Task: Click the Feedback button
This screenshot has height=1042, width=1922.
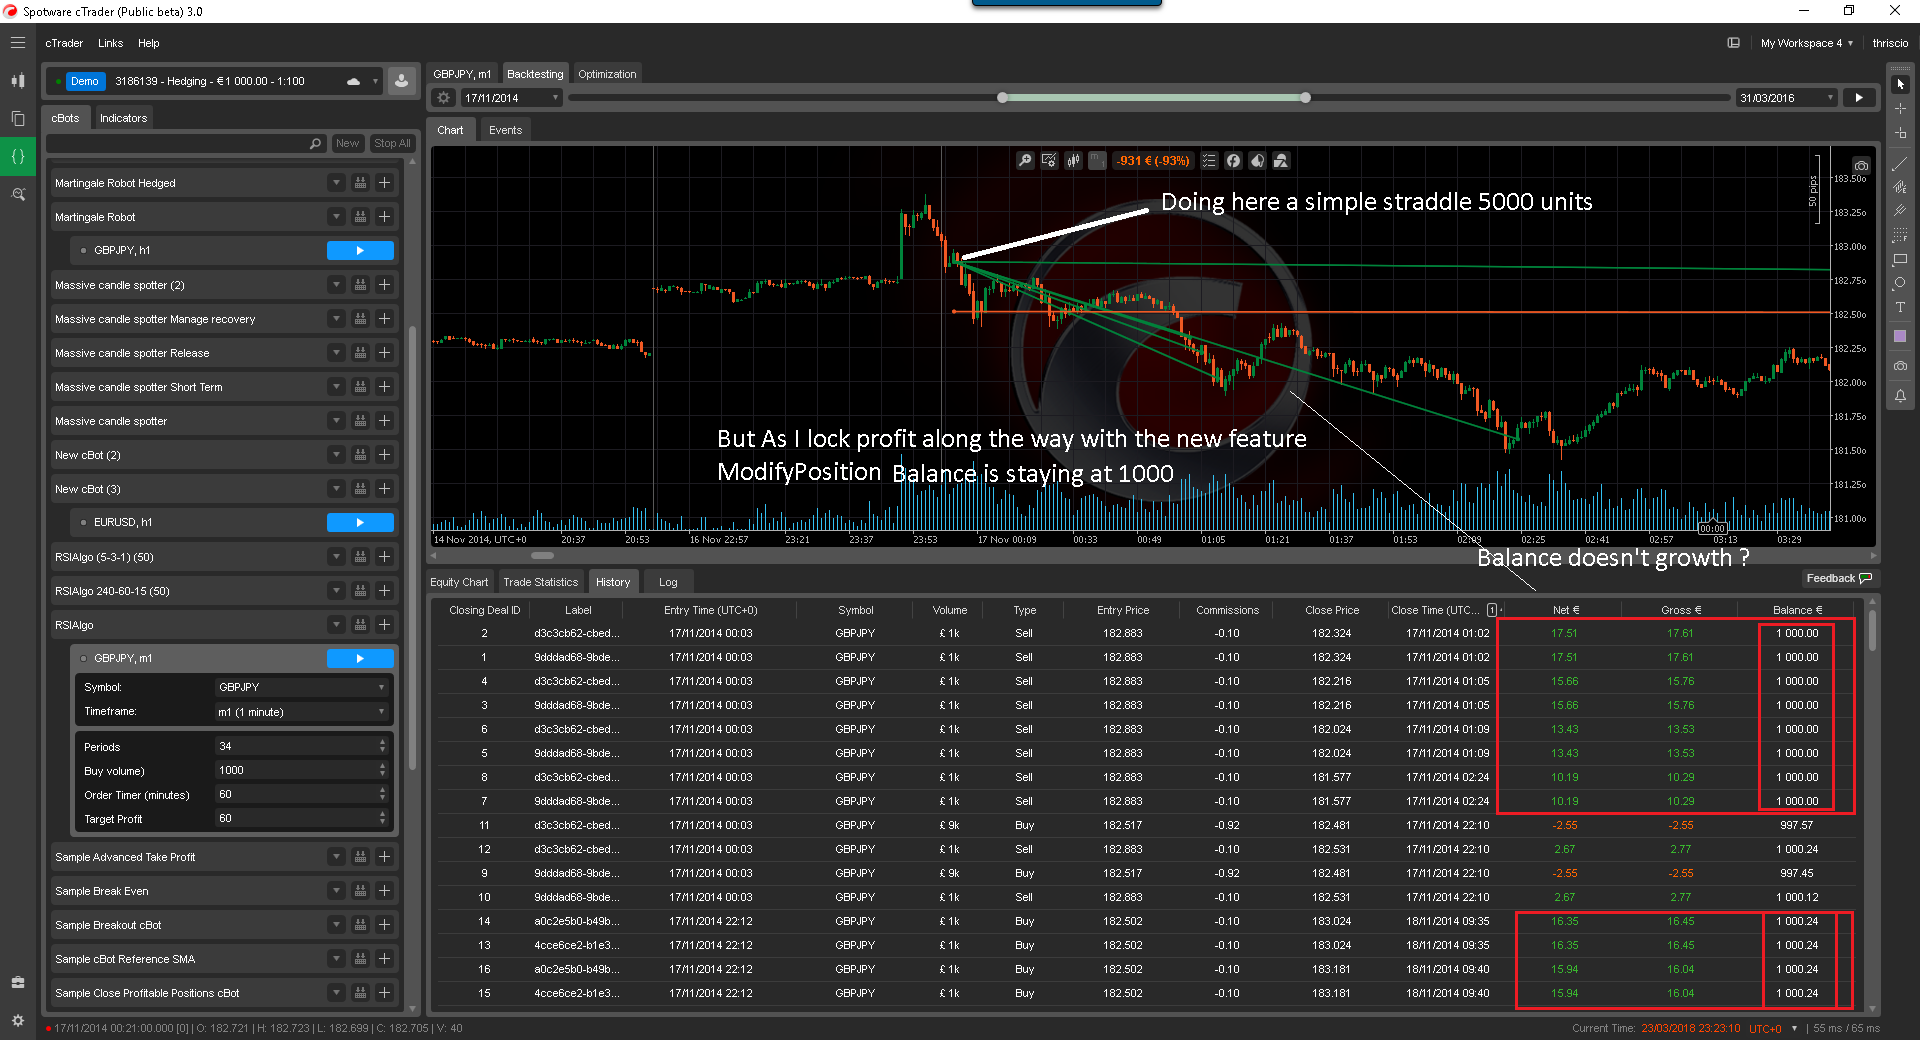Action: point(1838,579)
